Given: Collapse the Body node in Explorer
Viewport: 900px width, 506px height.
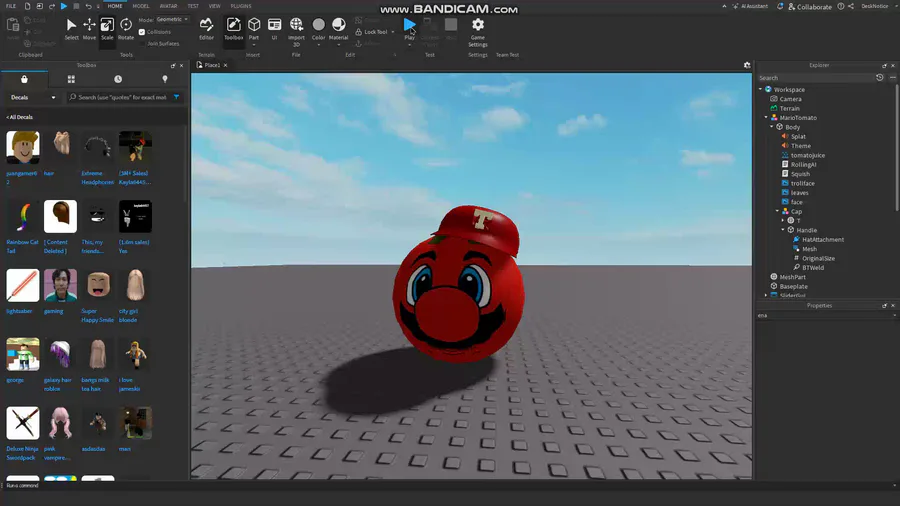Looking at the screenshot, I should point(772,127).
